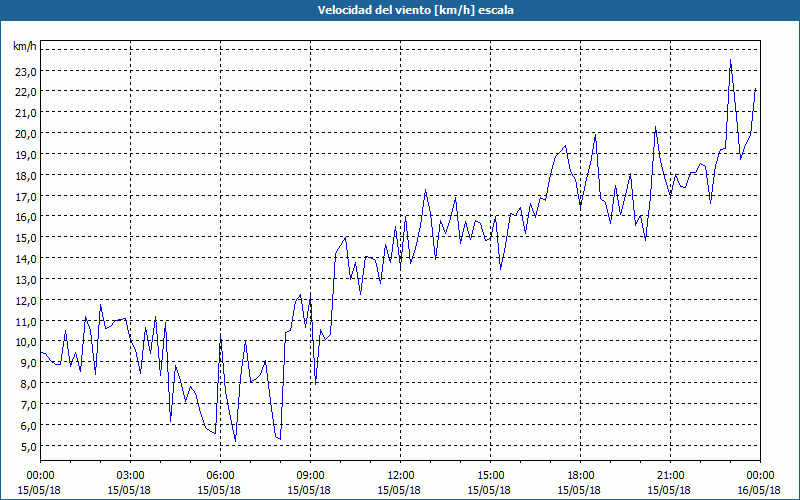Image resolution: width=800 pixels, height=500 pixels.
Task: Click the 13,0 value on the Y axis
Action: [26, 280]
